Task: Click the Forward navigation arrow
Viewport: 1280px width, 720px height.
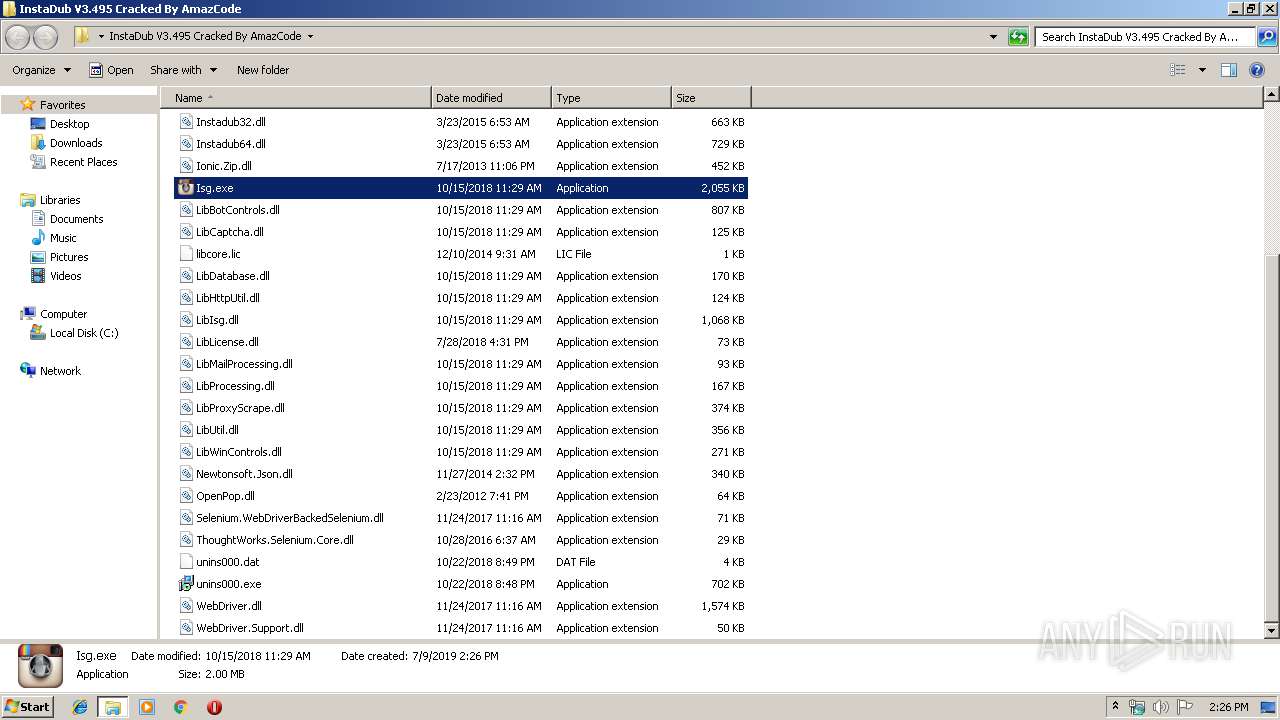Action: pos(46,37)
